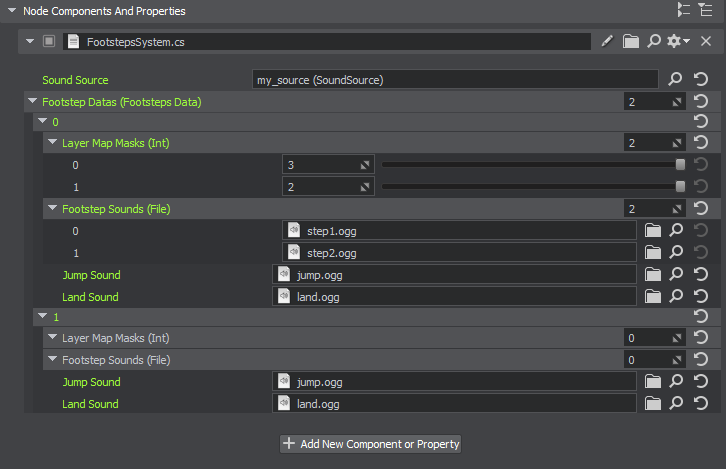Reset the first Jump Sound value

701,274
